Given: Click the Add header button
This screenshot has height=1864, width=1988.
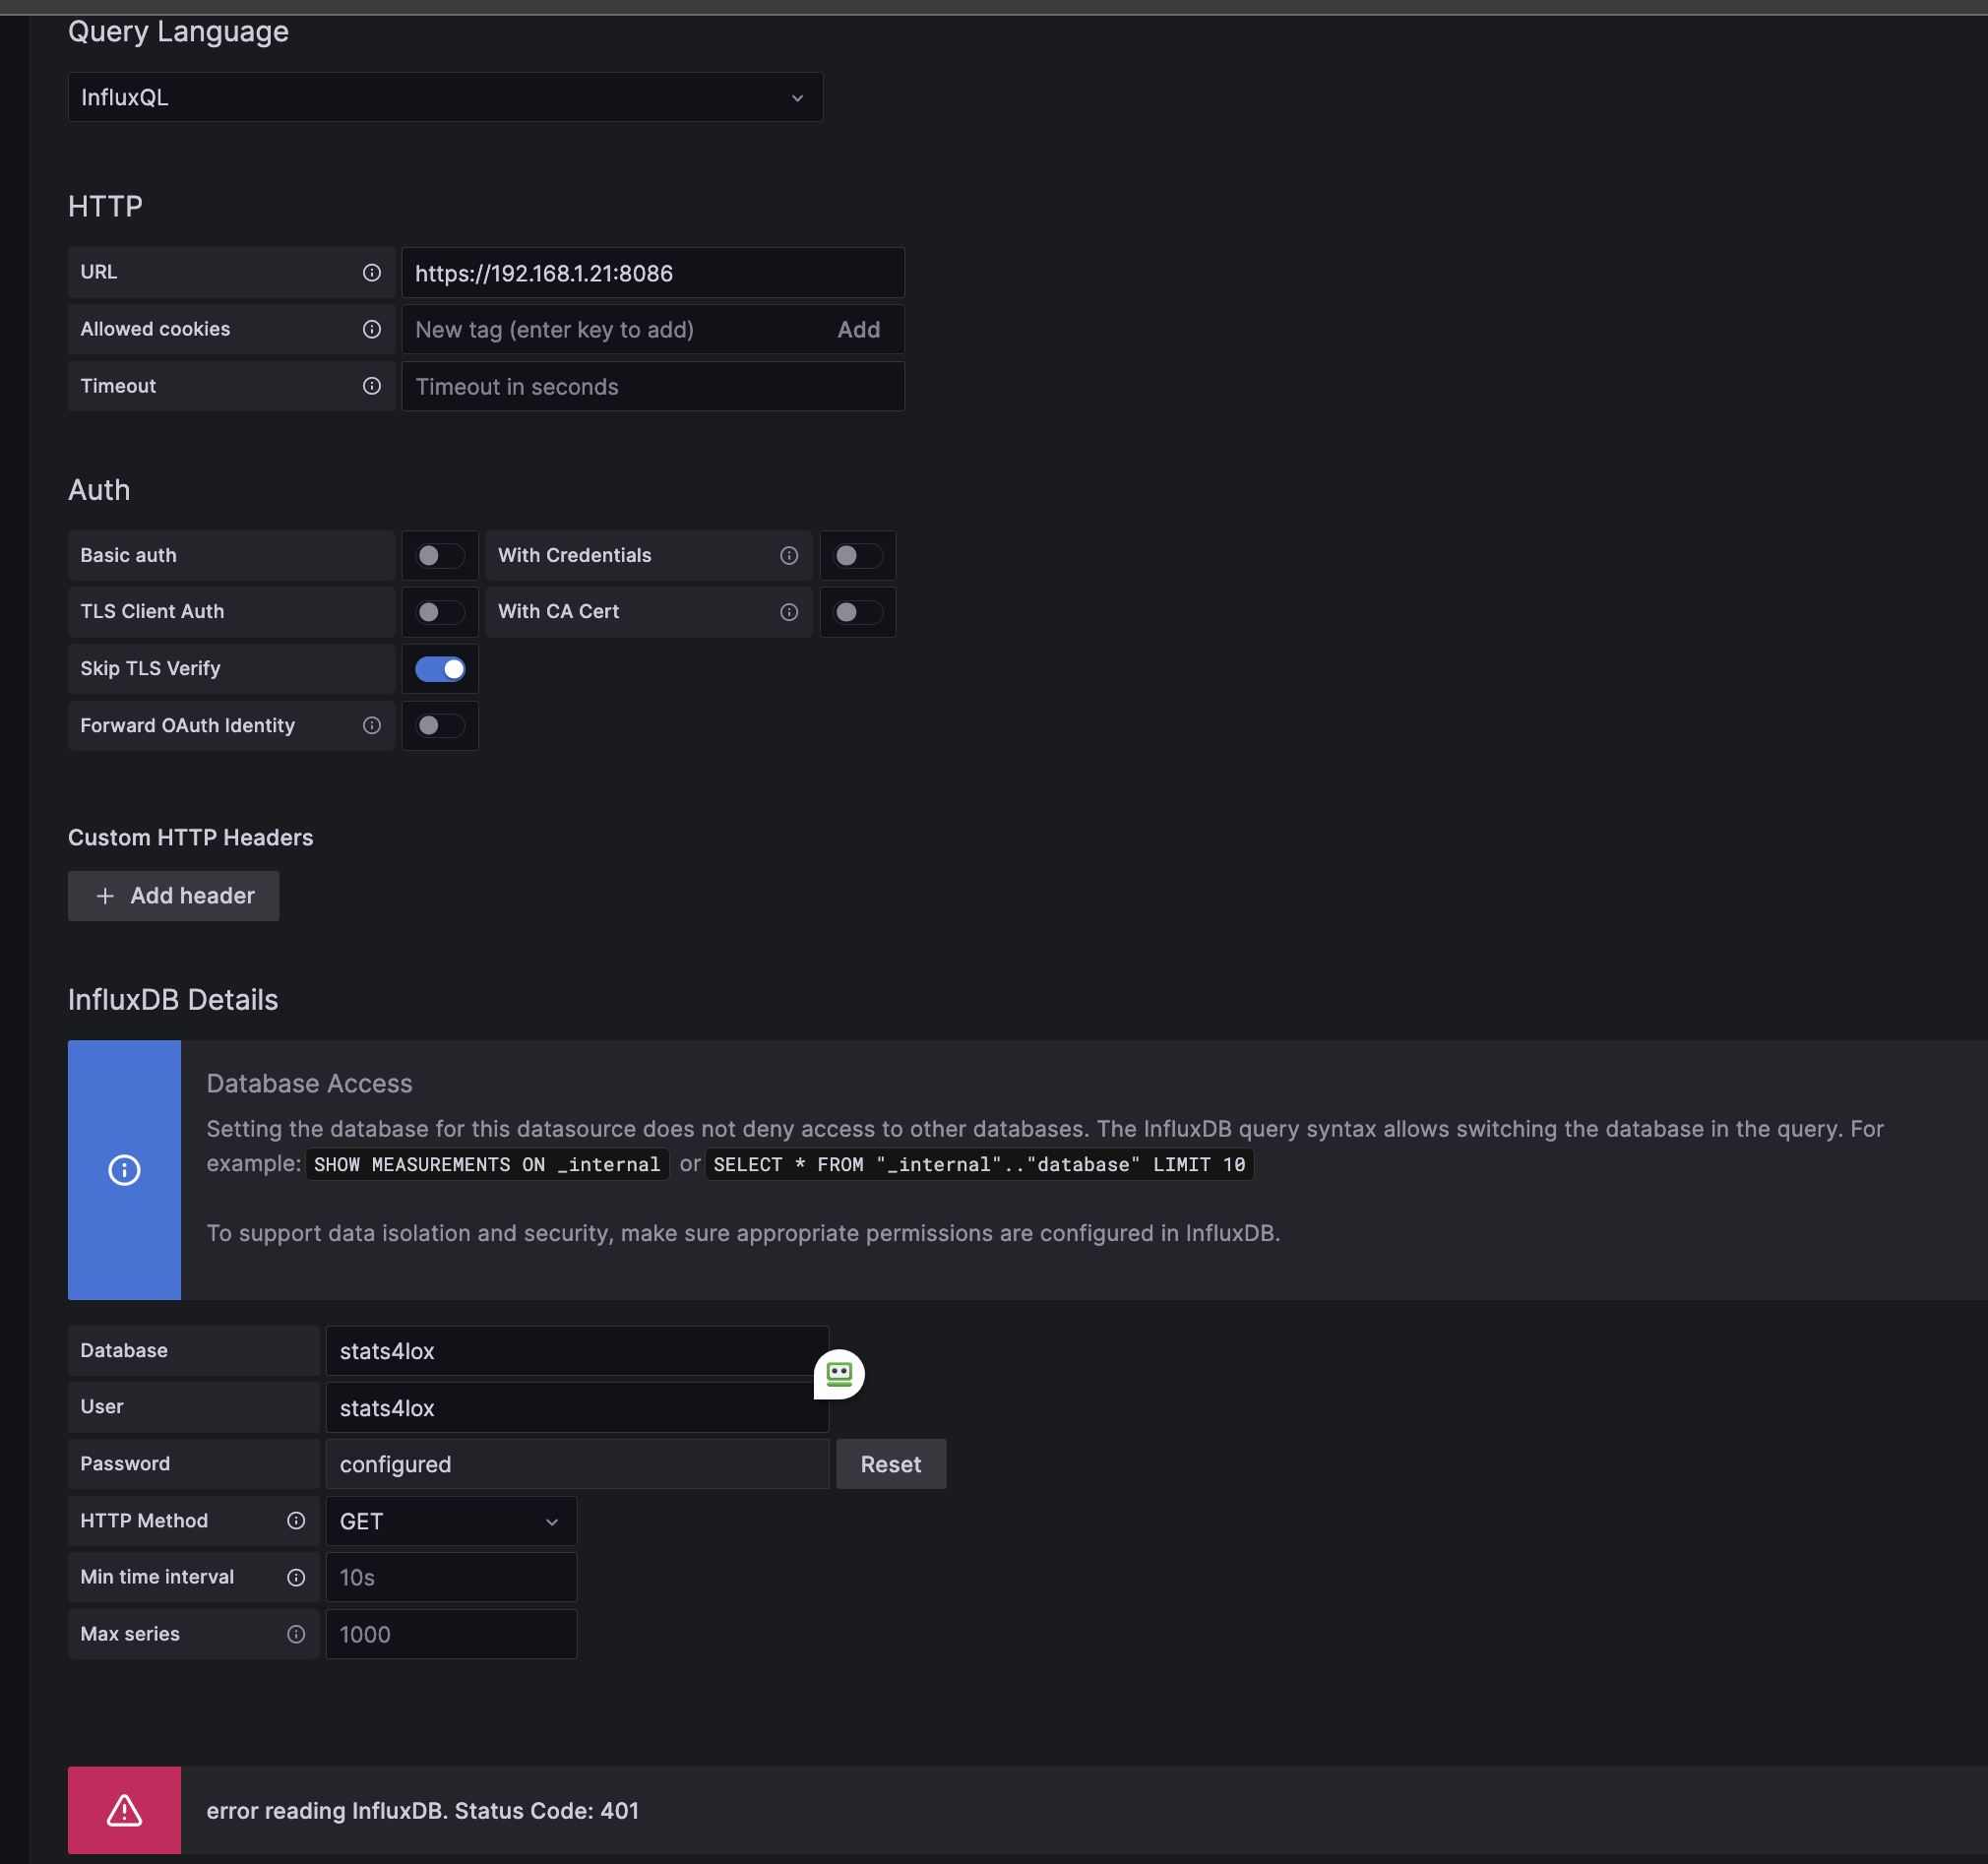Looking at the screenshot, I should coord(174,896).
